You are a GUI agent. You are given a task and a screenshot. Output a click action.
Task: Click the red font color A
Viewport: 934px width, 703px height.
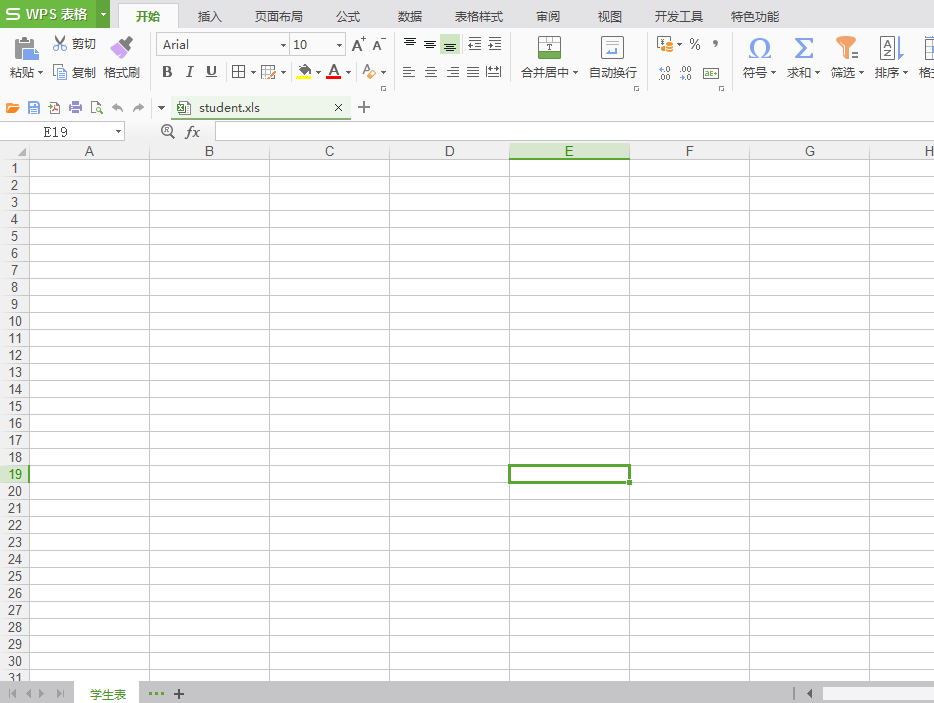(334, 72)
